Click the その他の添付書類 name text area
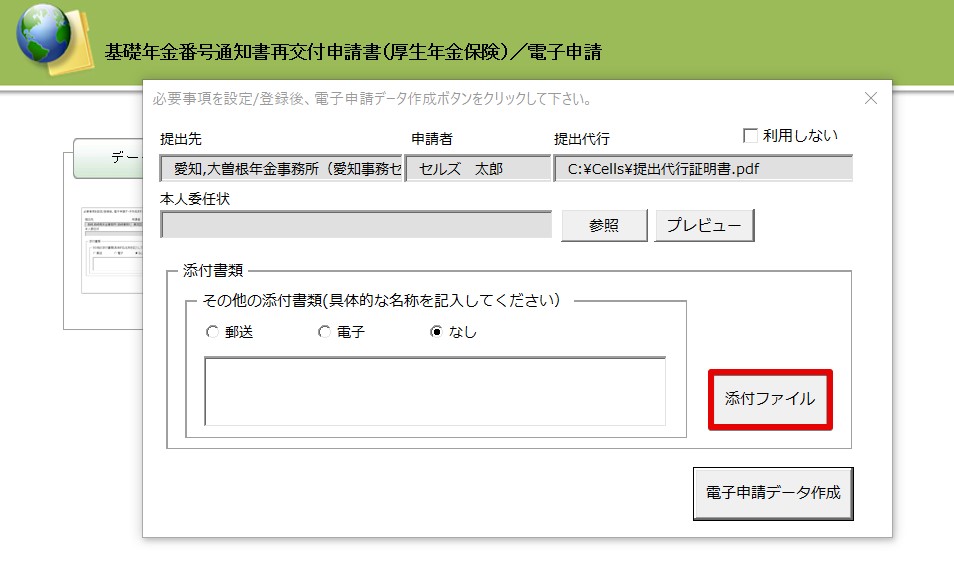Image resolution: width=954 pixels, height=564 pixels. pos(435,391)
